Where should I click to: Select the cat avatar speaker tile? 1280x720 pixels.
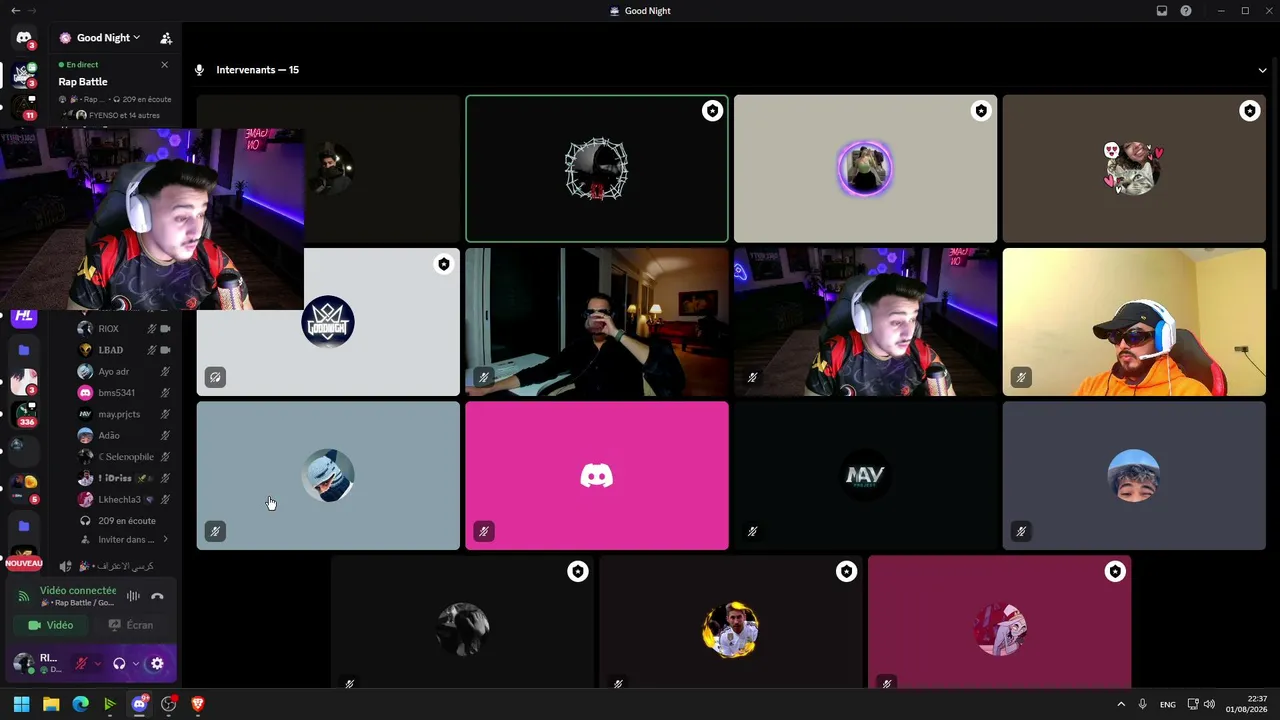point(1134,169)
